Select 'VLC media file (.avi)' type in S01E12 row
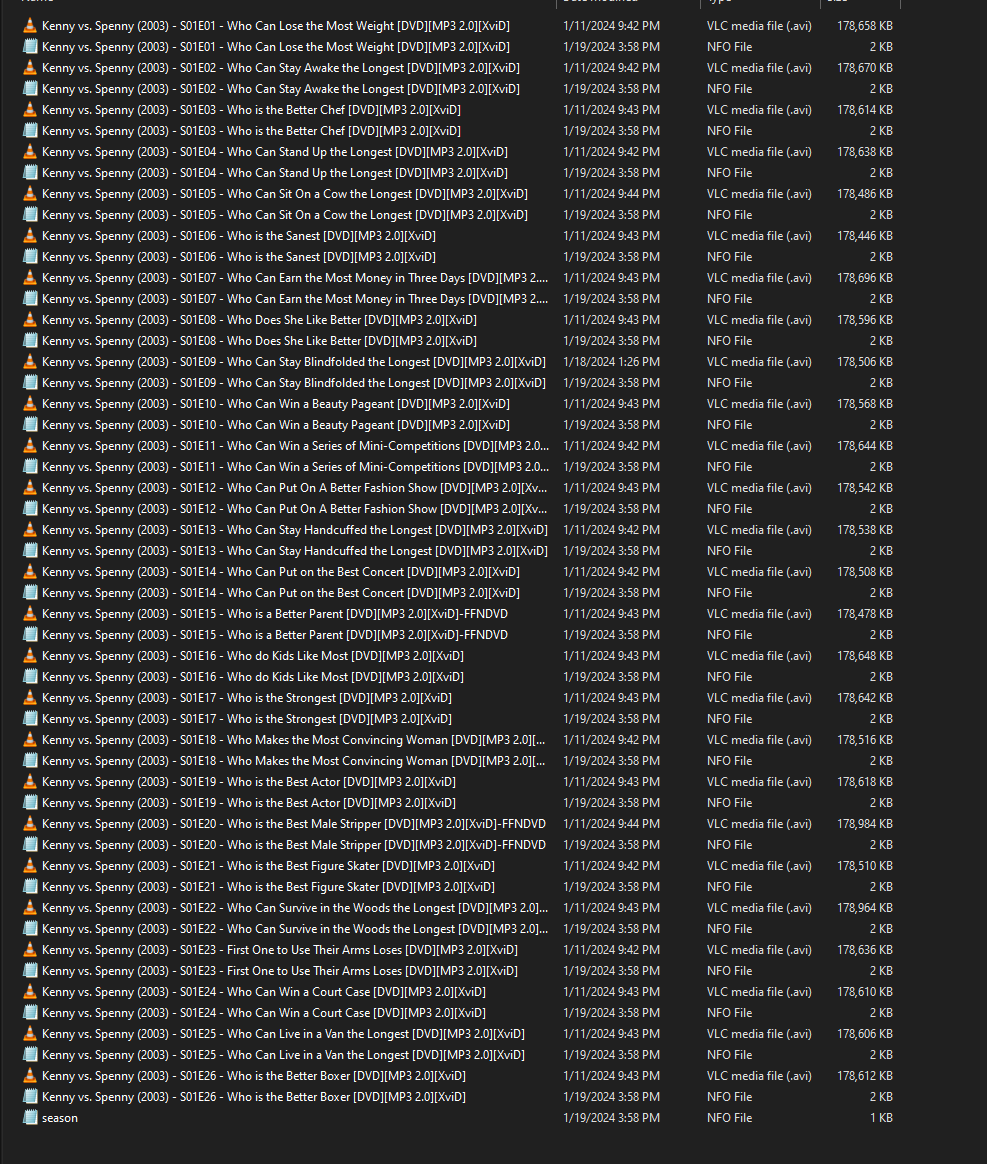The image size is (987, 1164). (759, 488)
